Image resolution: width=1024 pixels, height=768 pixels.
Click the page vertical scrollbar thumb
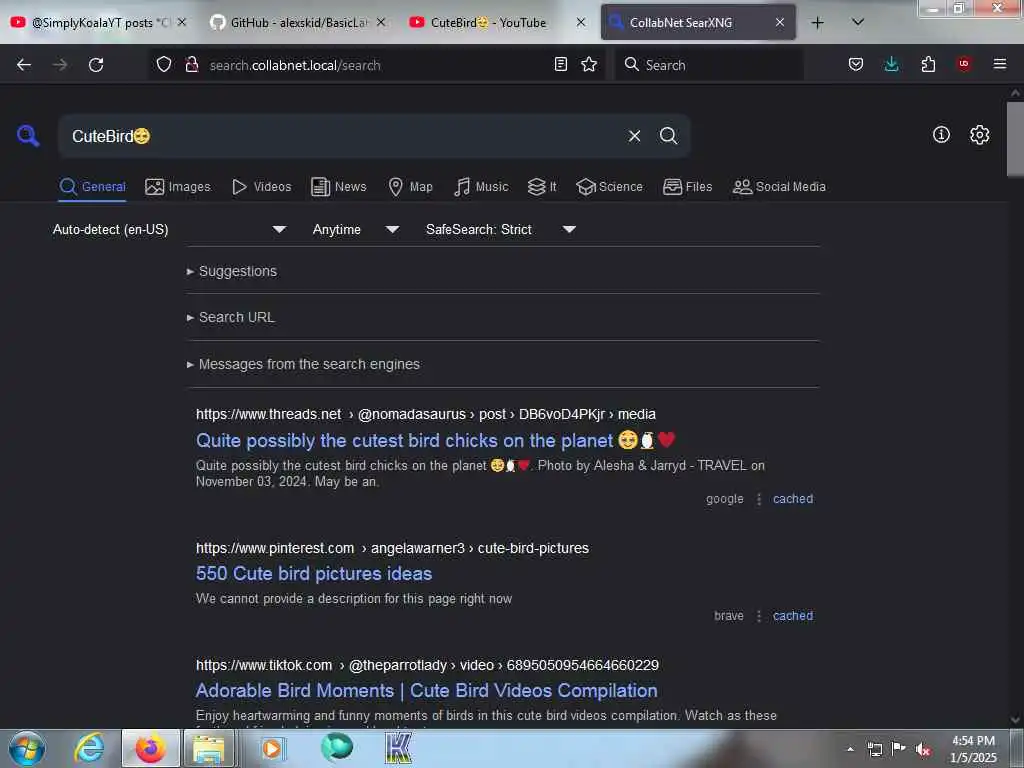pyautogui.click(x=1015, y=138)
